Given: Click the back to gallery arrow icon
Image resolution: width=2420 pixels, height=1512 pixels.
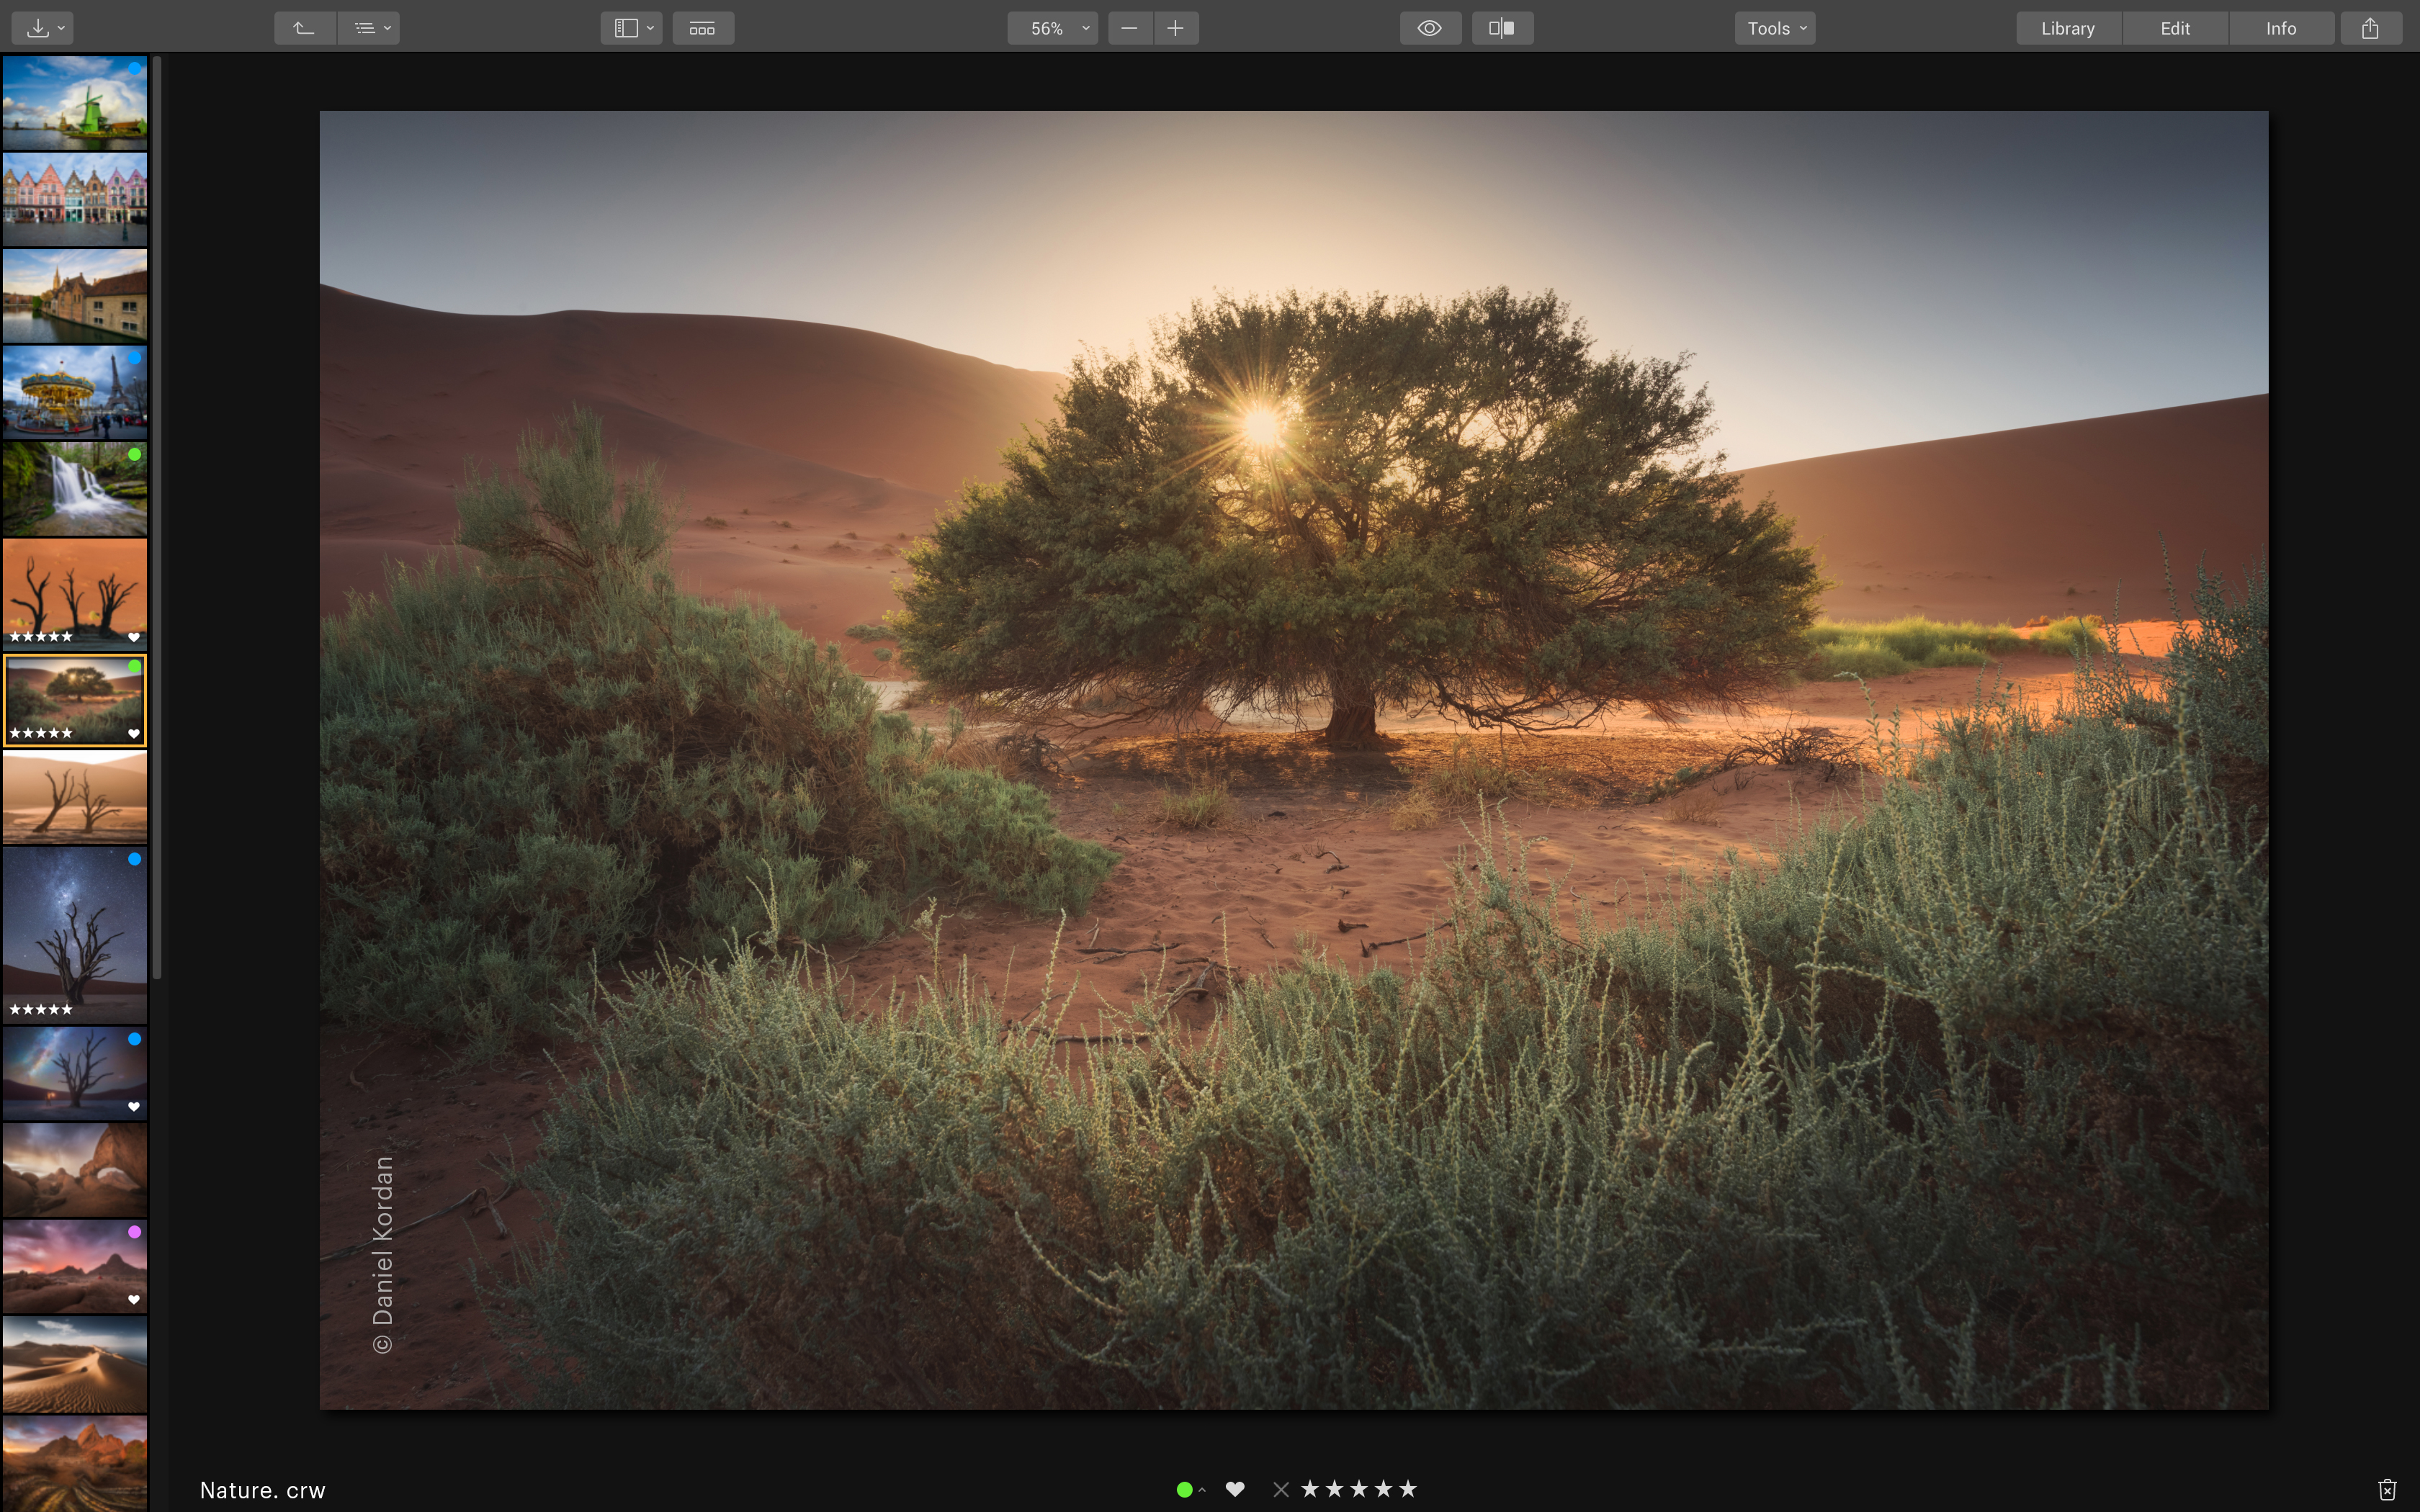Looking at the screenshot, I should click(x=304, y=28).
